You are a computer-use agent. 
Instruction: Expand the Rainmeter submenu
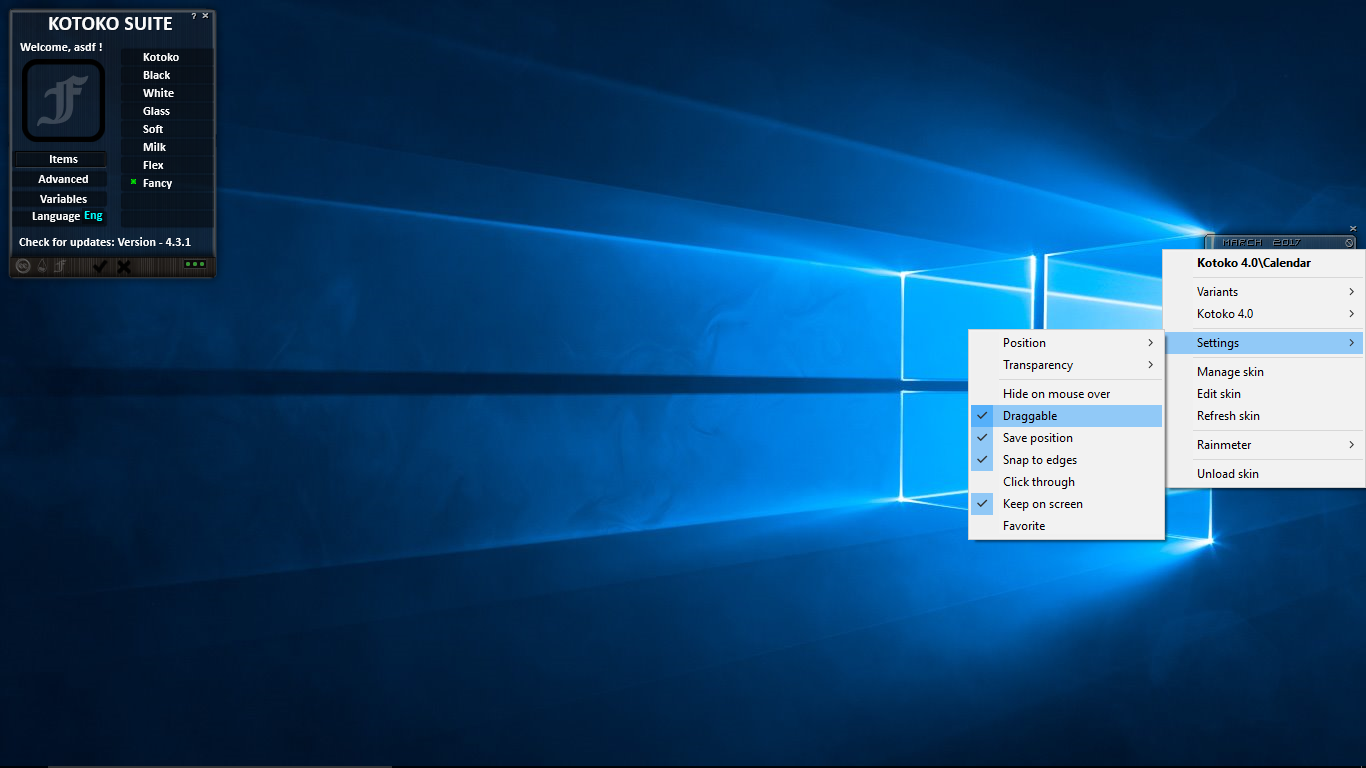1263,445
